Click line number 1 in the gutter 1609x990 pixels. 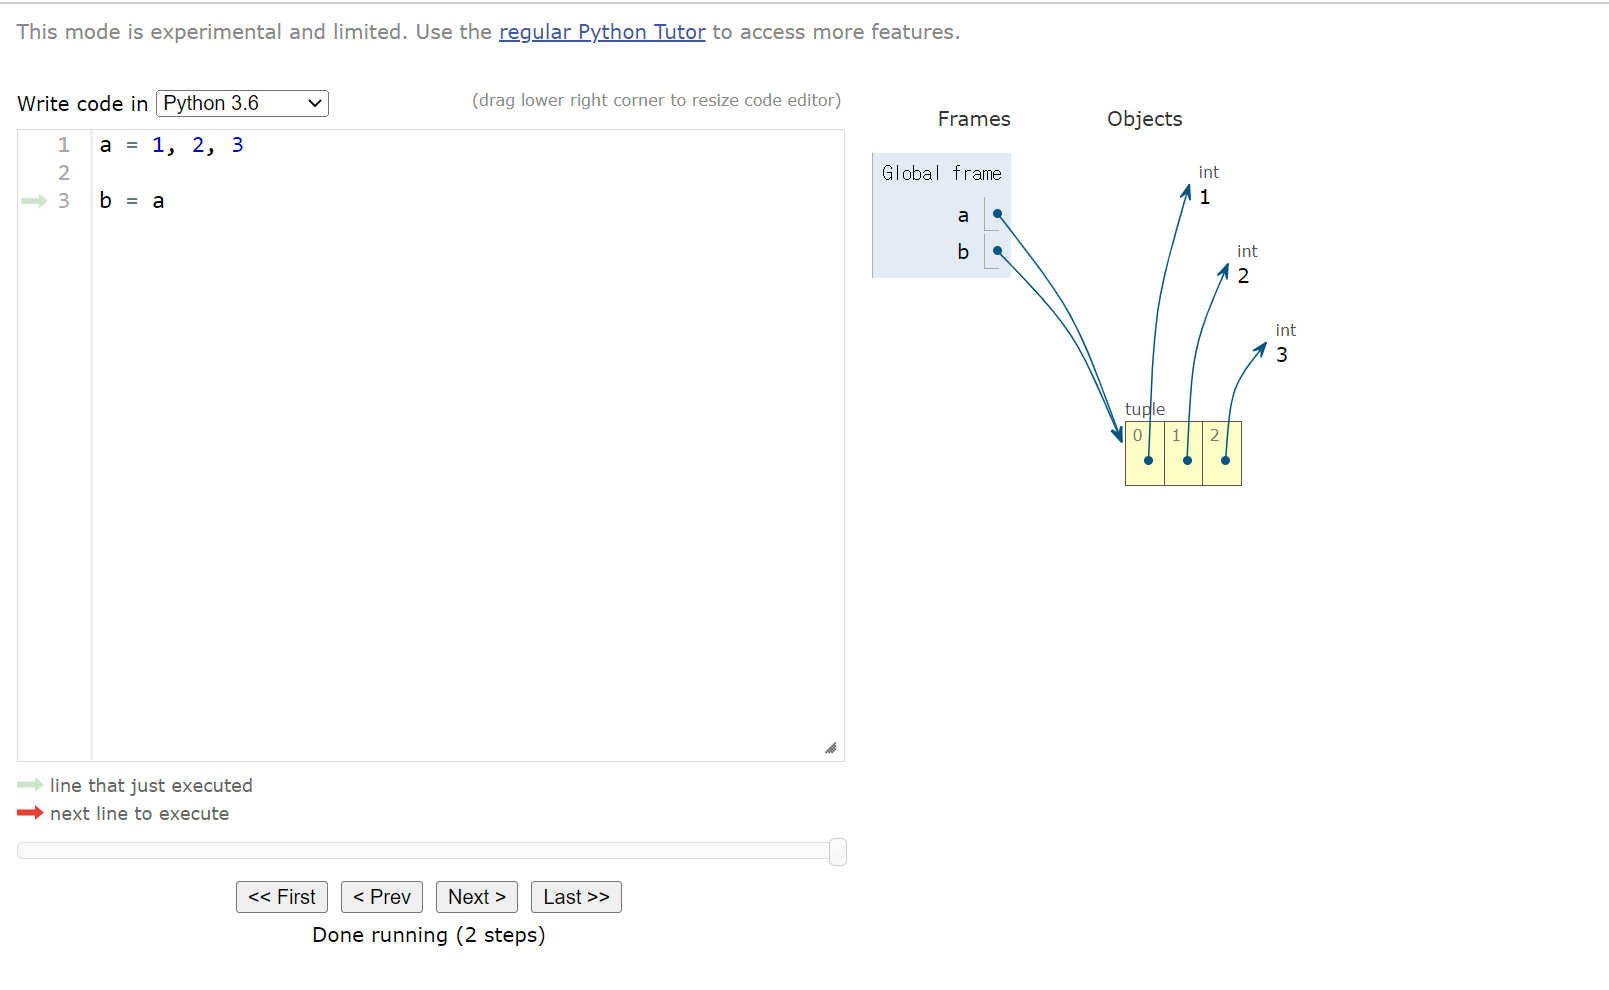click(x=64, y=145)
